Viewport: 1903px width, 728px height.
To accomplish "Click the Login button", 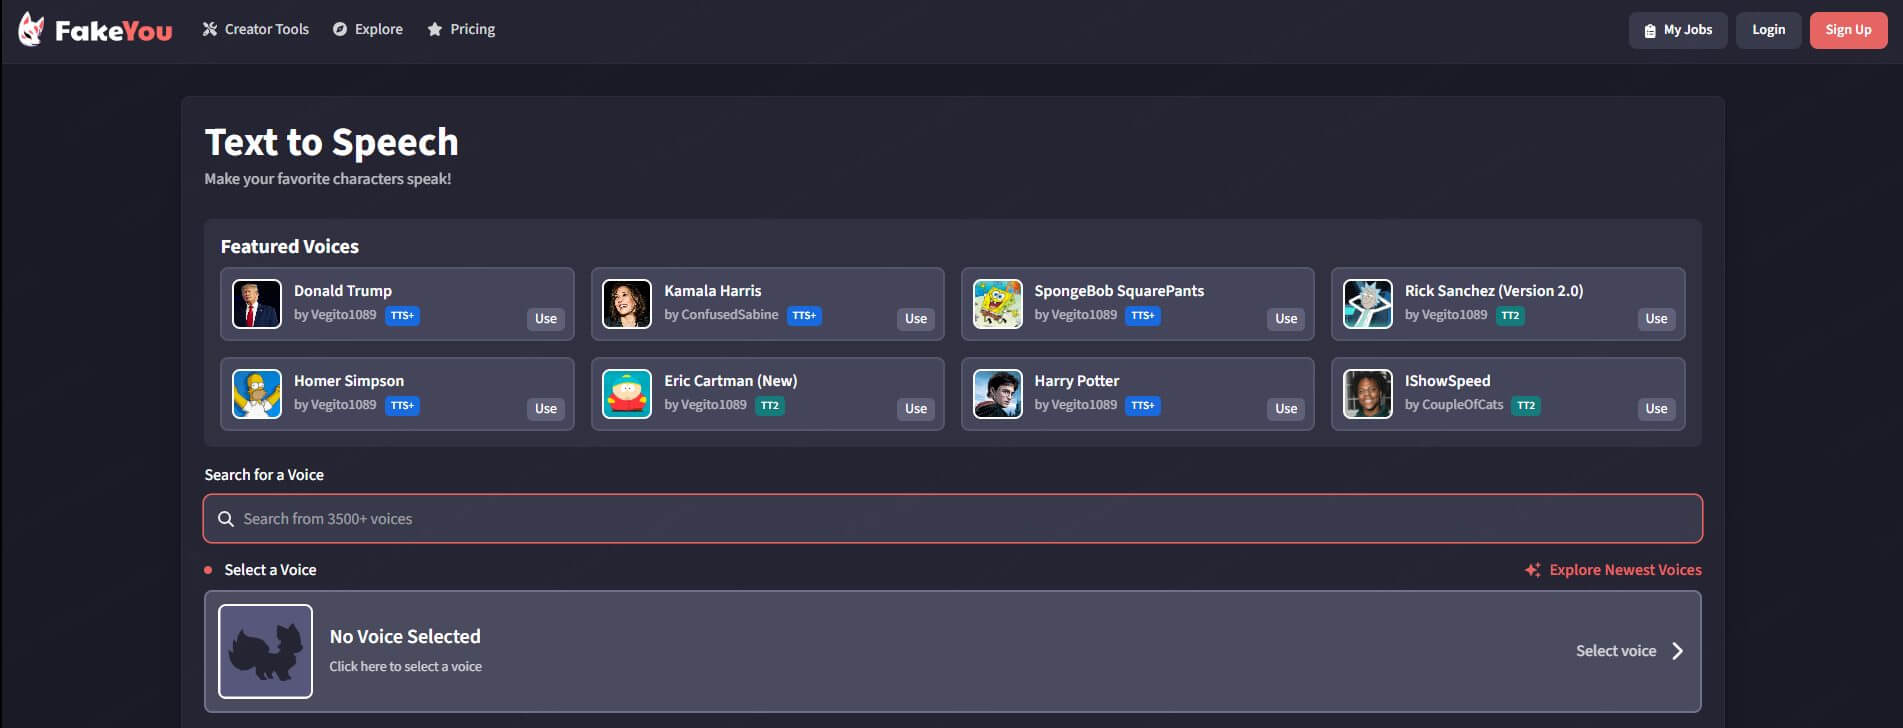I will point(1768,30).
